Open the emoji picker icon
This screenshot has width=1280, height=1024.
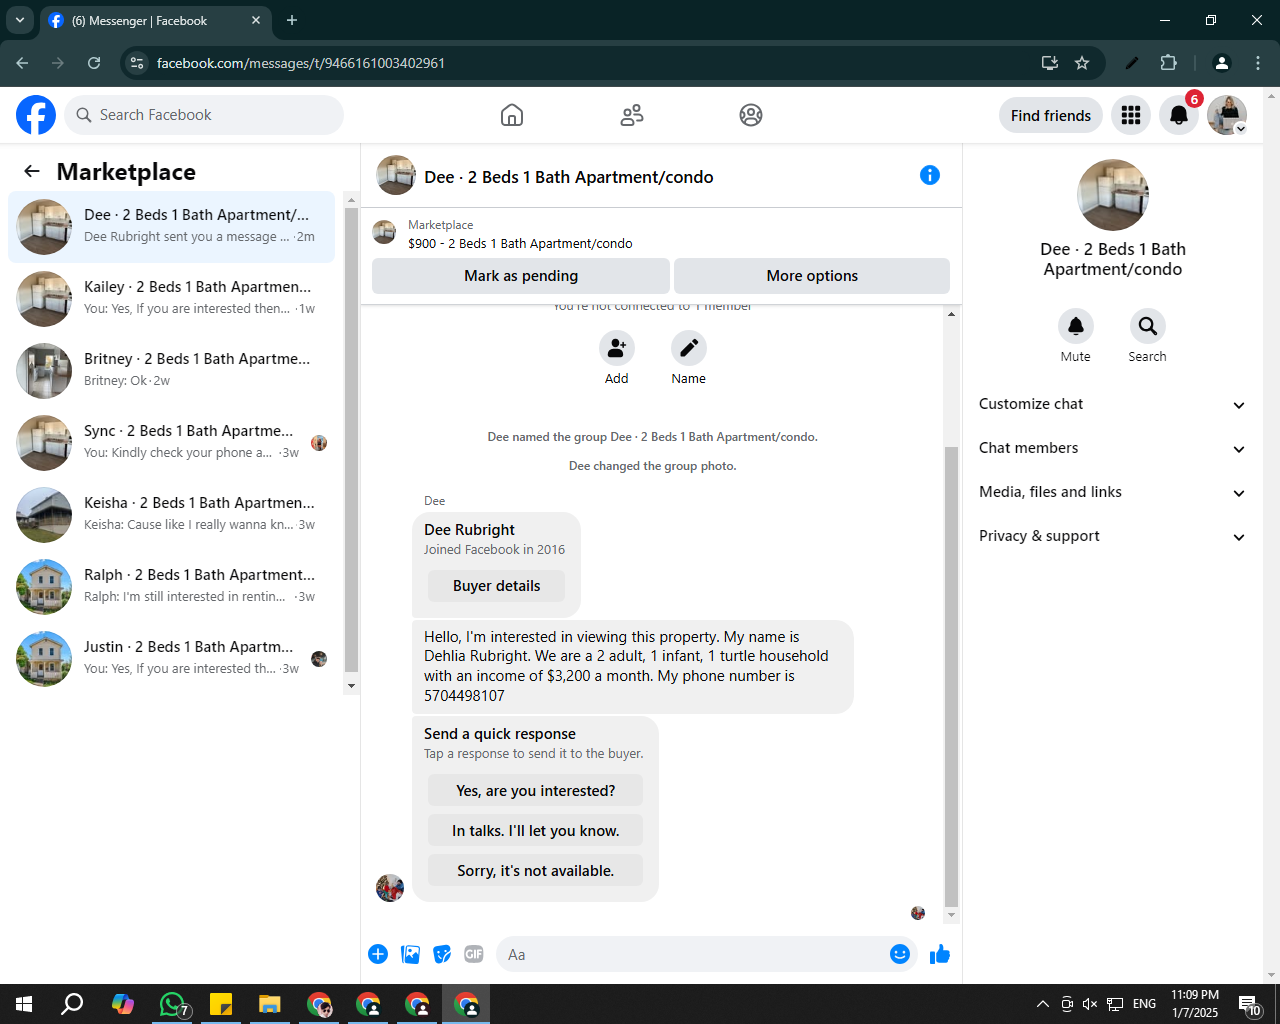[x=900, y=954]
